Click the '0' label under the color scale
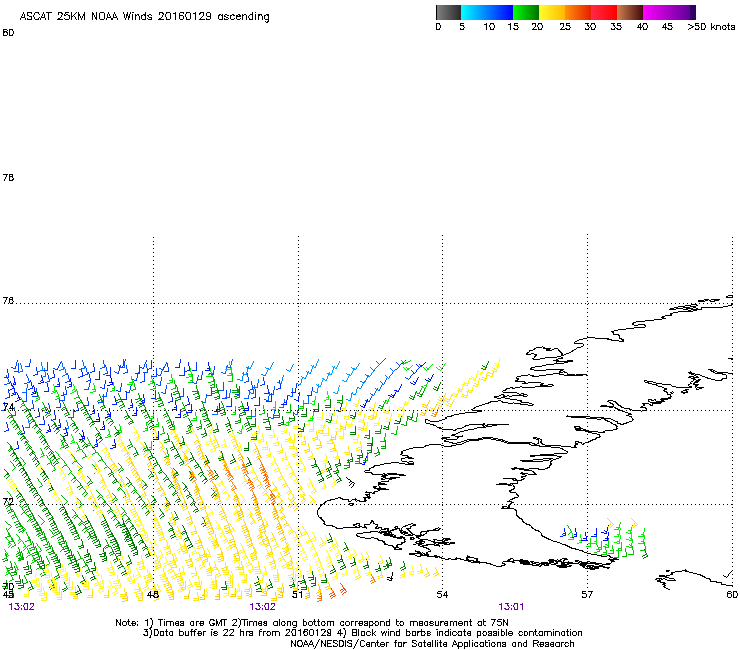Viewport: 740px width, 650px height. pos(438,27)
